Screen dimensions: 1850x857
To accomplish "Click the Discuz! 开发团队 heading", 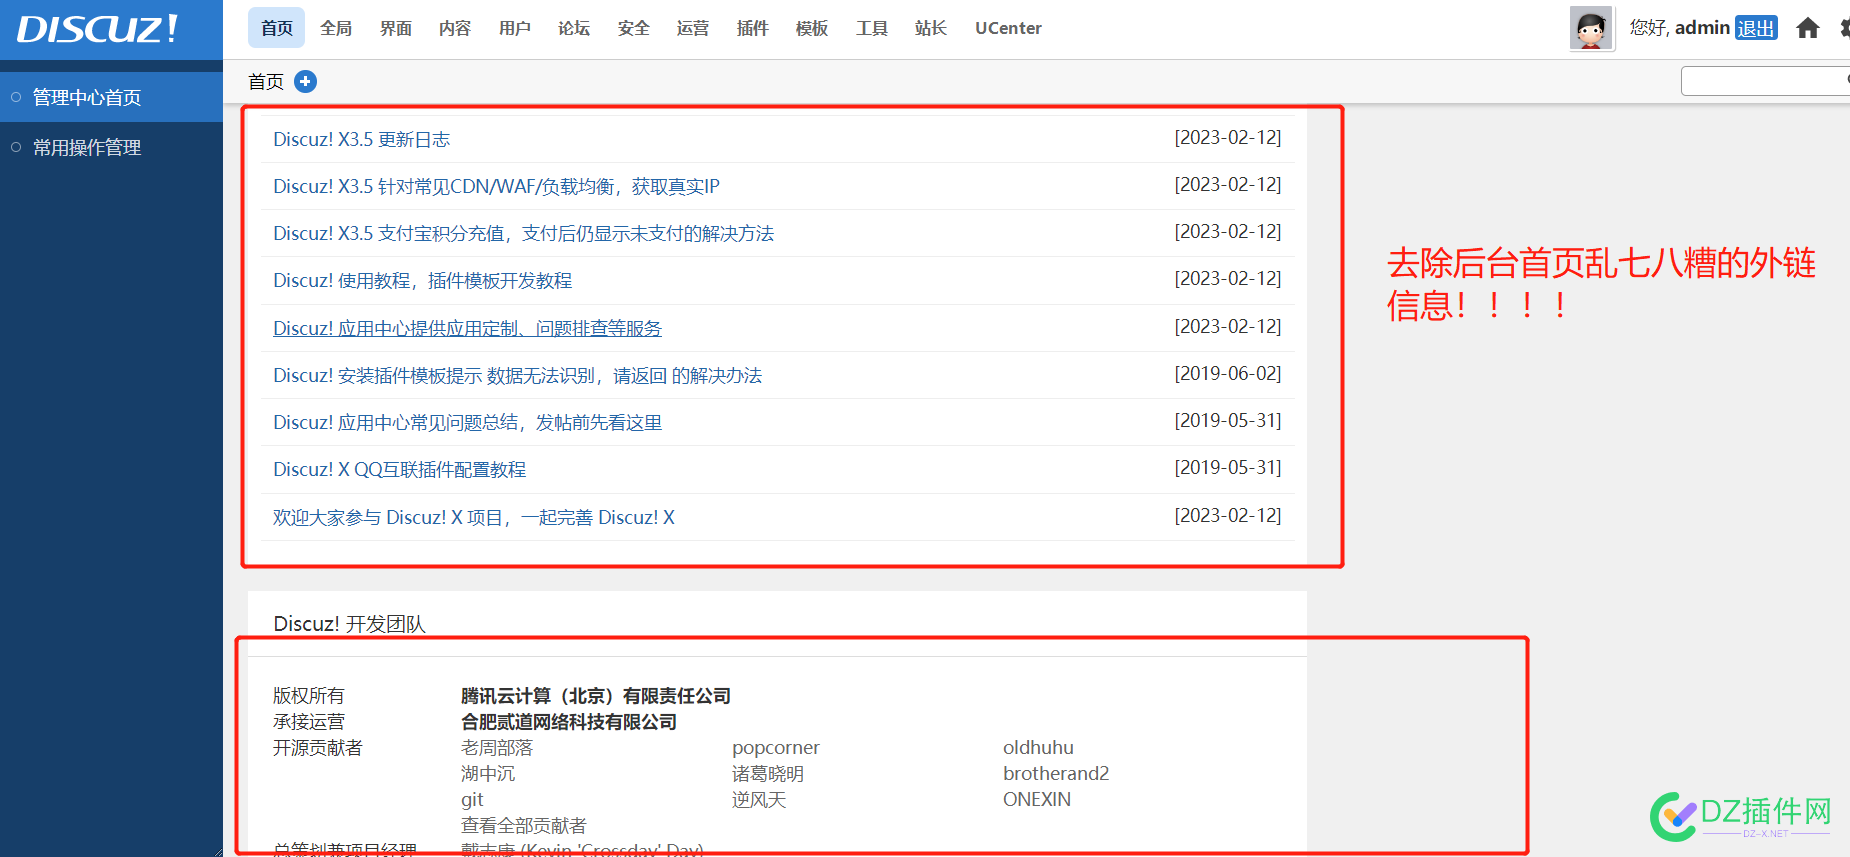I will coord(350,624).
